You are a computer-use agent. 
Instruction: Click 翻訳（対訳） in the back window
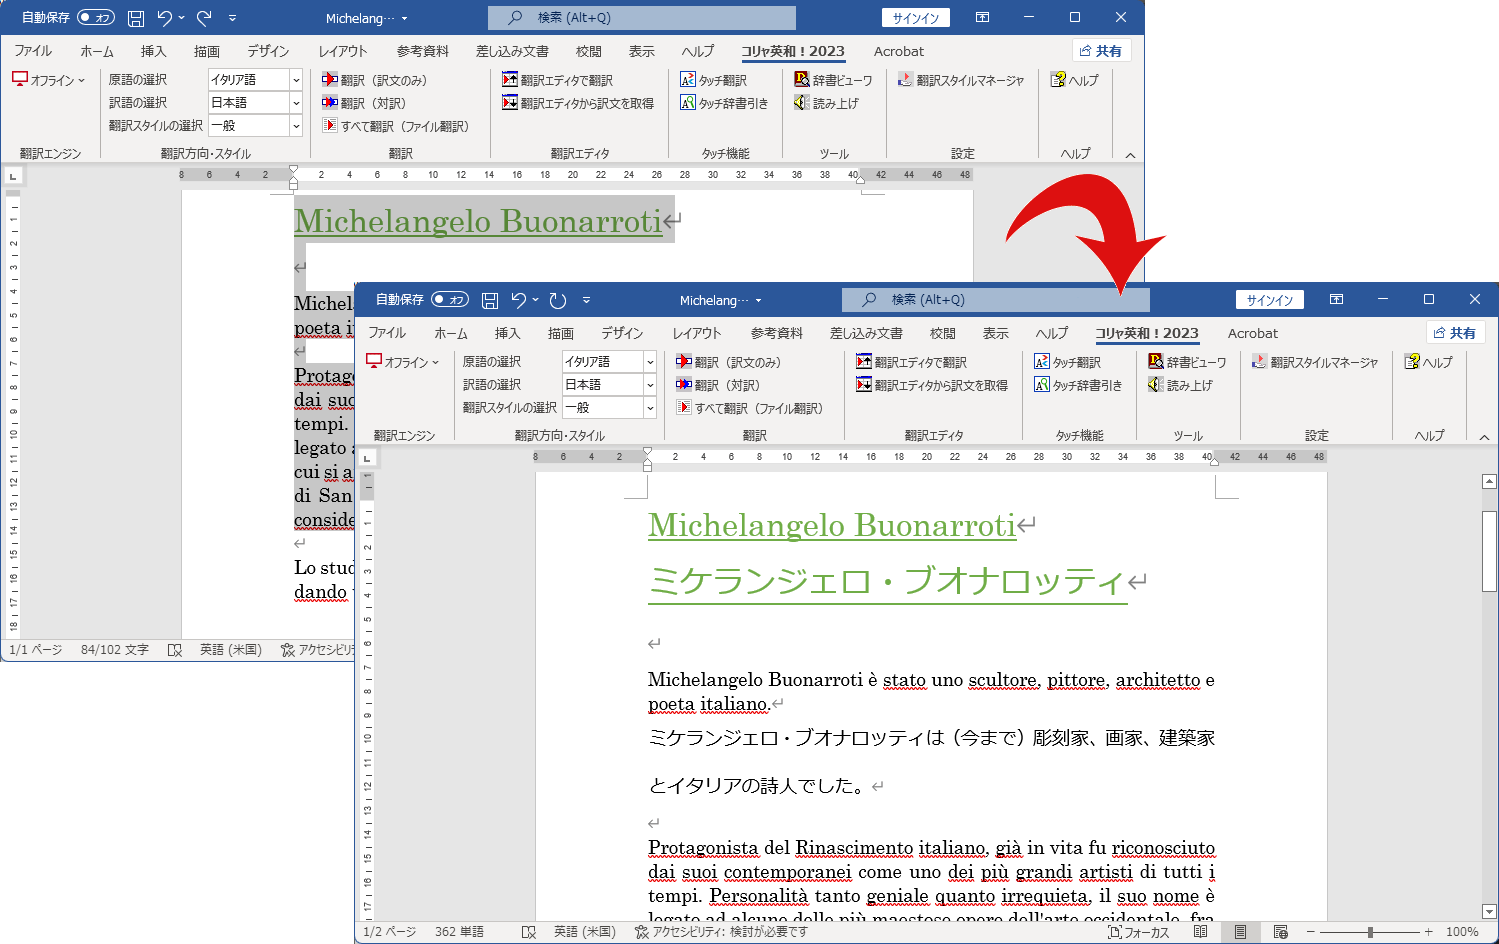point(364,103)
